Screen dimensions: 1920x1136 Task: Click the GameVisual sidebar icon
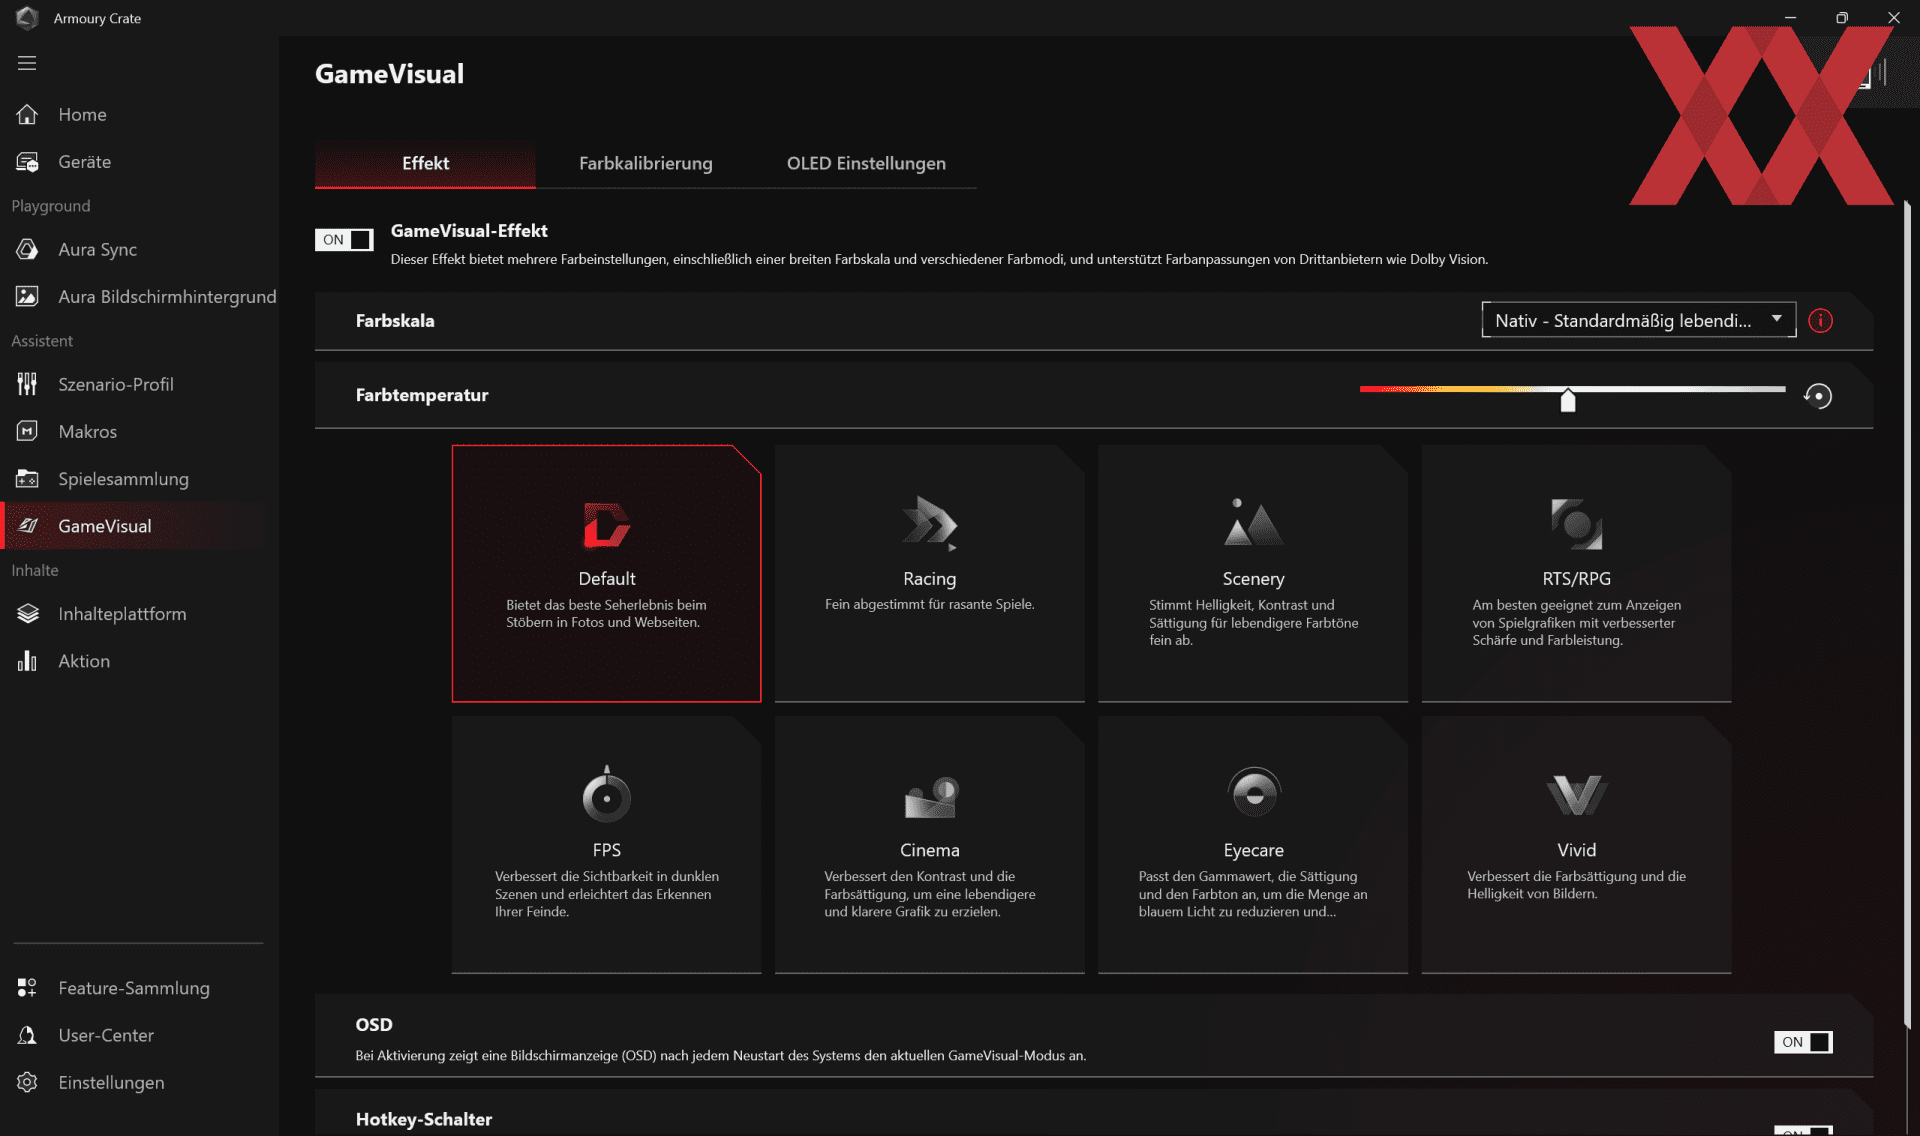coord(27,526)
